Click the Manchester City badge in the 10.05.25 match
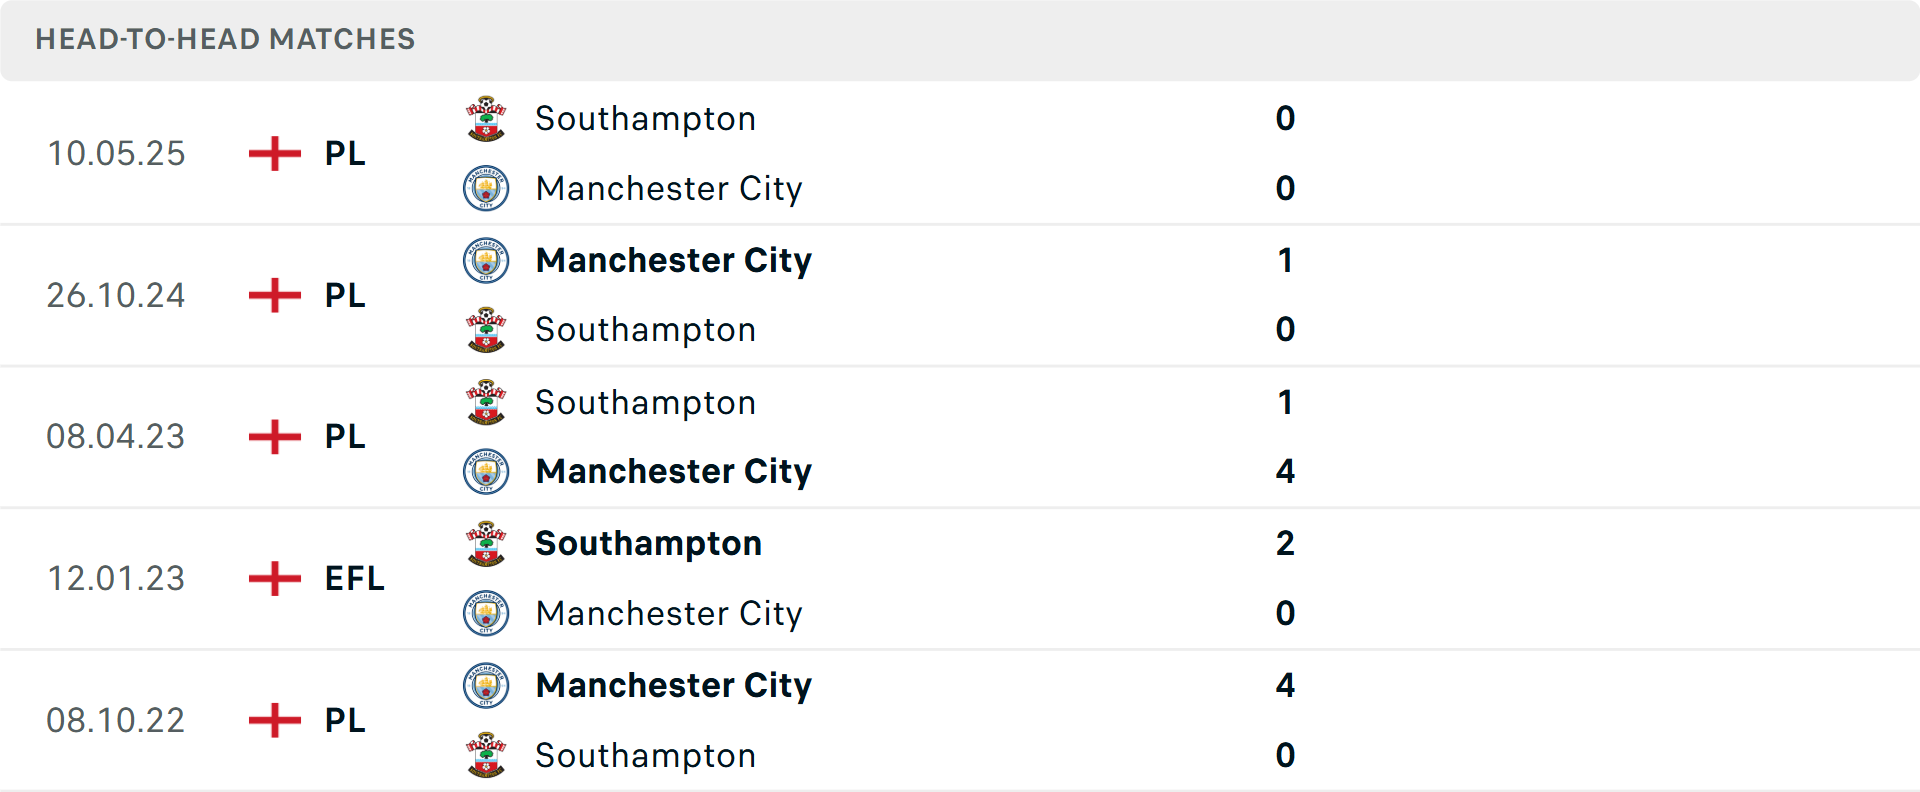1920x792 pixels. coord(486,188)
